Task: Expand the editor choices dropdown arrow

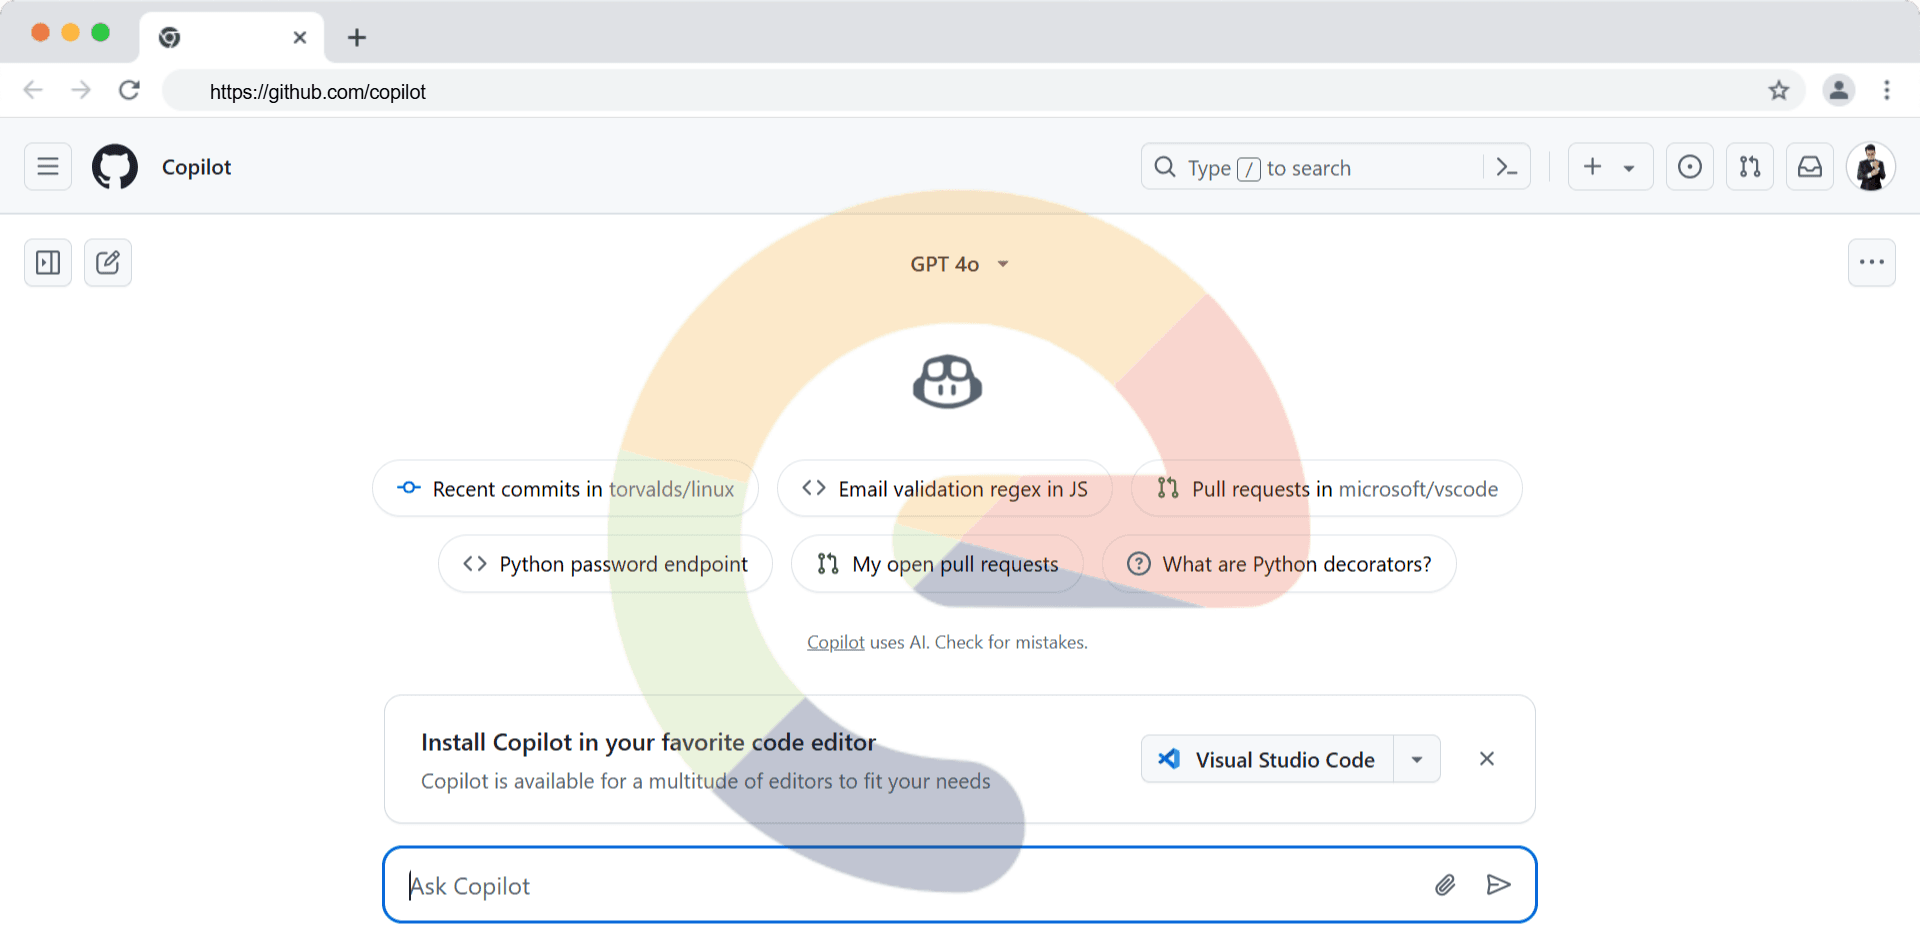Action: tap(1417, 759)
